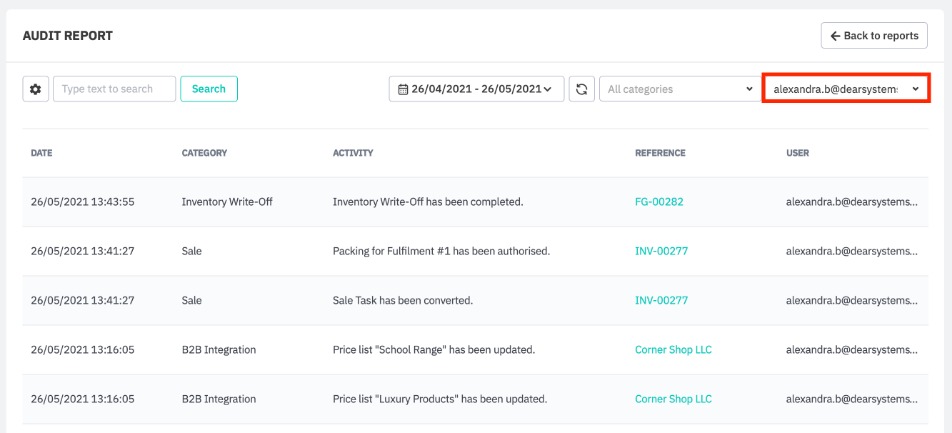Click the Category column header

coord(204,153)
